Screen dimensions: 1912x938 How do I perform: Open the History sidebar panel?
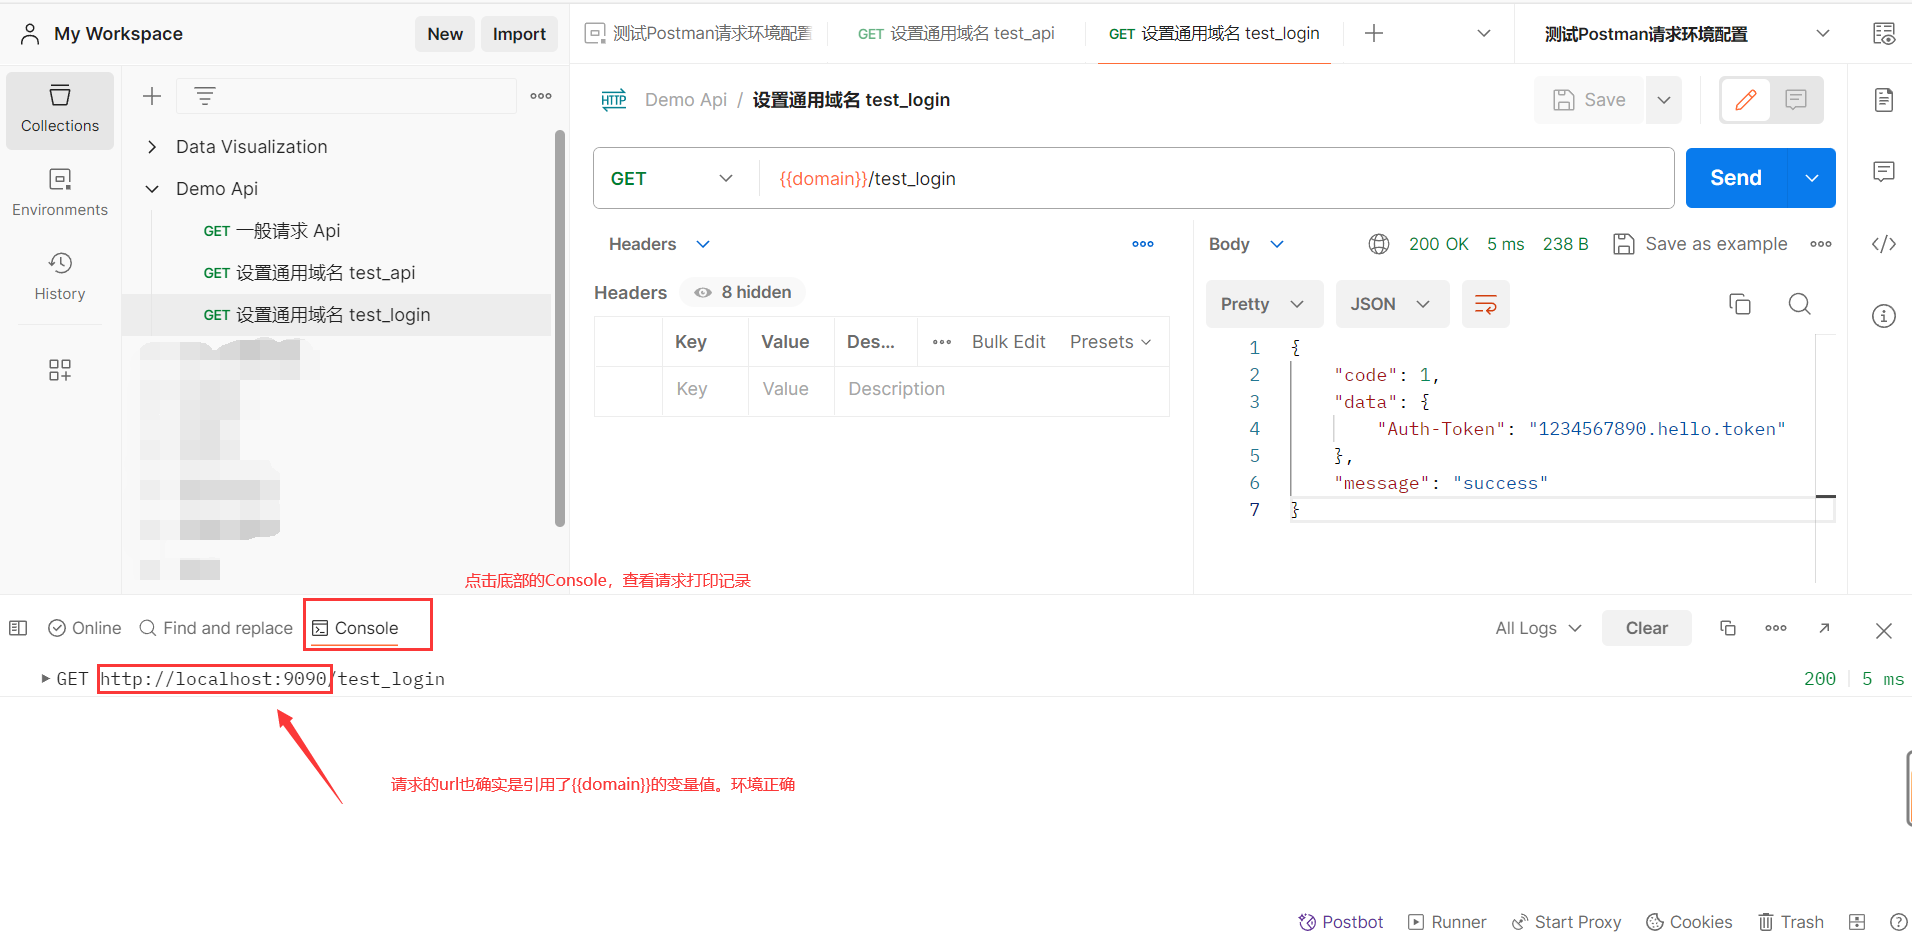point(60,277)
